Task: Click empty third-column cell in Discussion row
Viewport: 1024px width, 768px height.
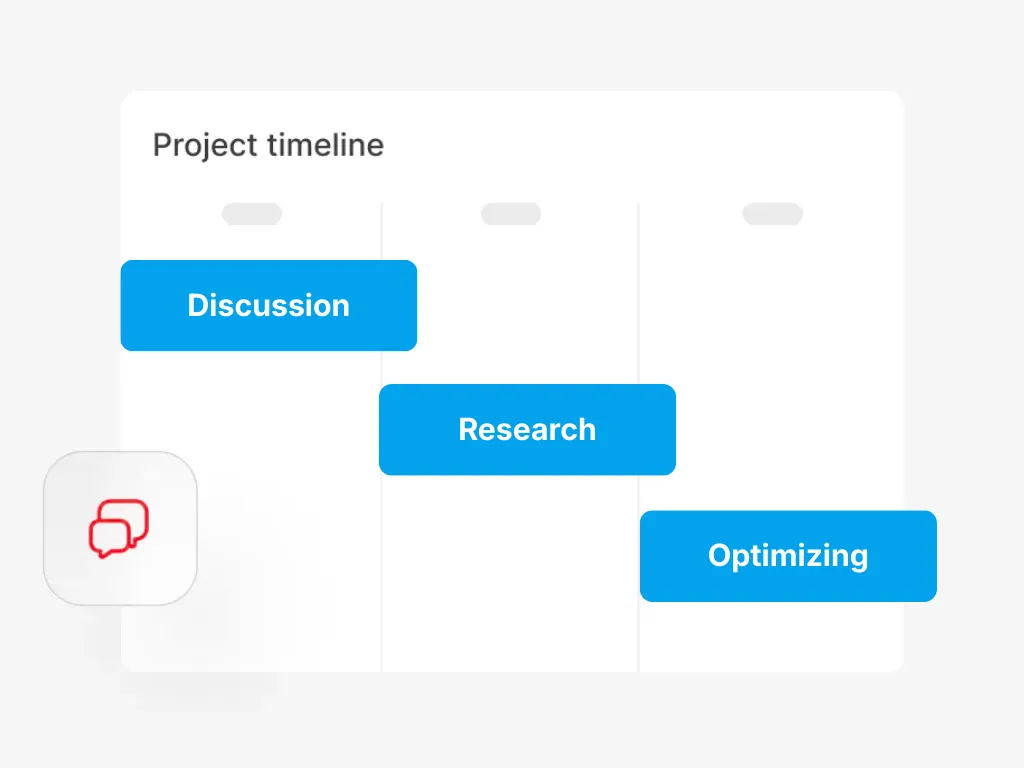Action: pos(771,306)
